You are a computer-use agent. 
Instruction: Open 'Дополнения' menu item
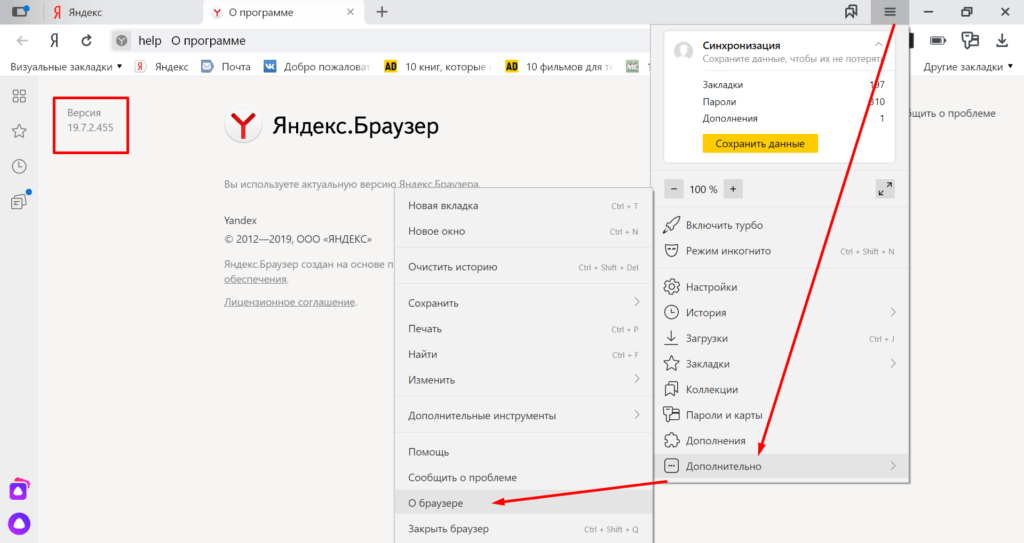pos(782,440)
